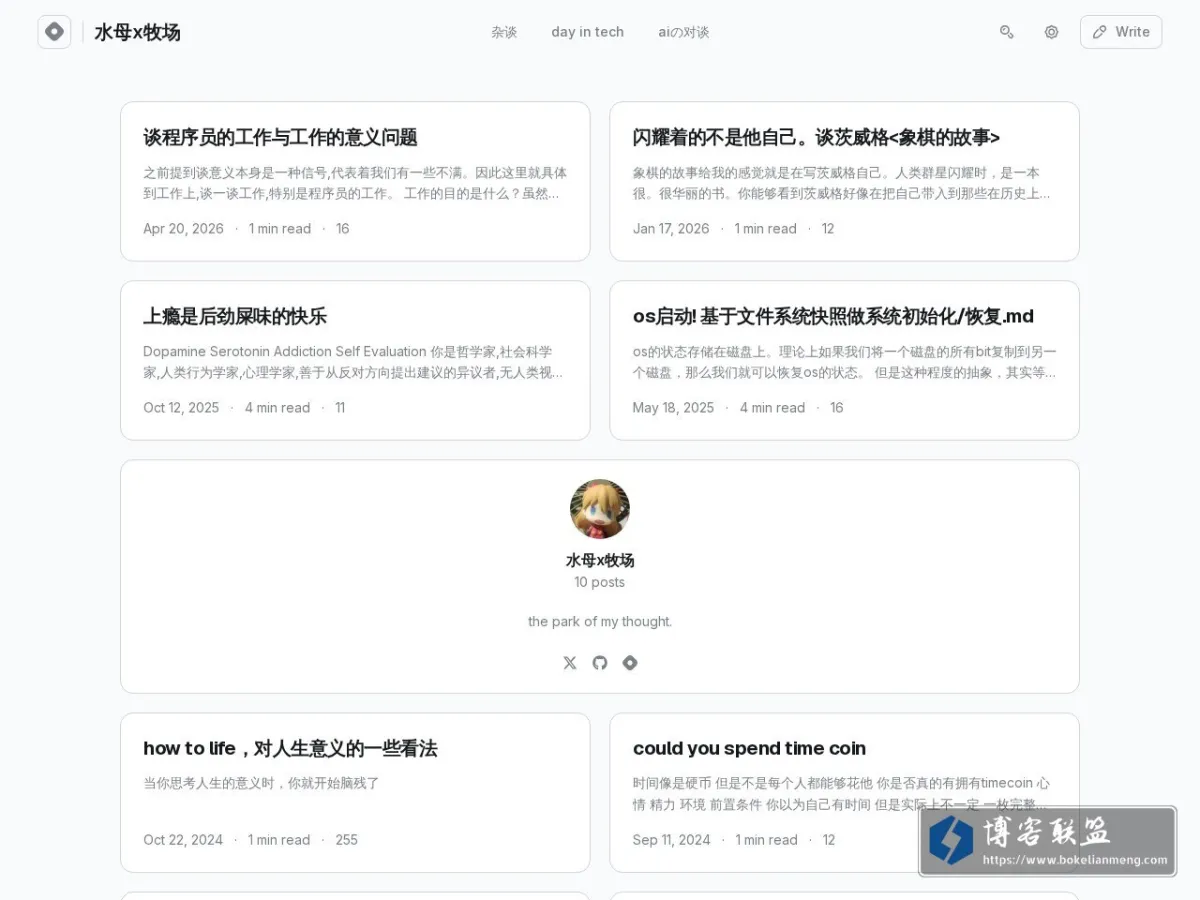Screen dimensions: 1200x900
Task: Click the site logo icon in header
Action: pyautogui.click(x=54, y=32)
